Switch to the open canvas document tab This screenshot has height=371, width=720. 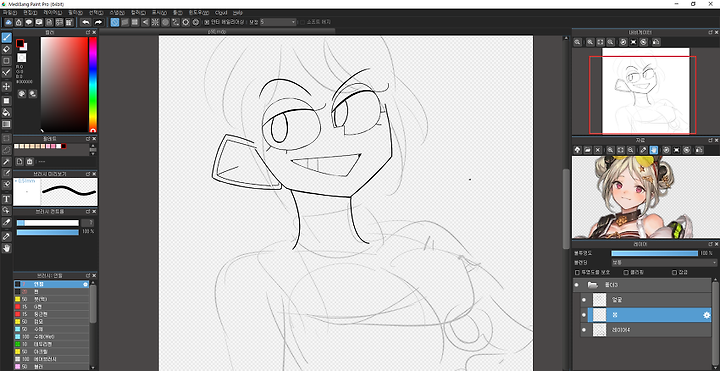coord(217,31)
